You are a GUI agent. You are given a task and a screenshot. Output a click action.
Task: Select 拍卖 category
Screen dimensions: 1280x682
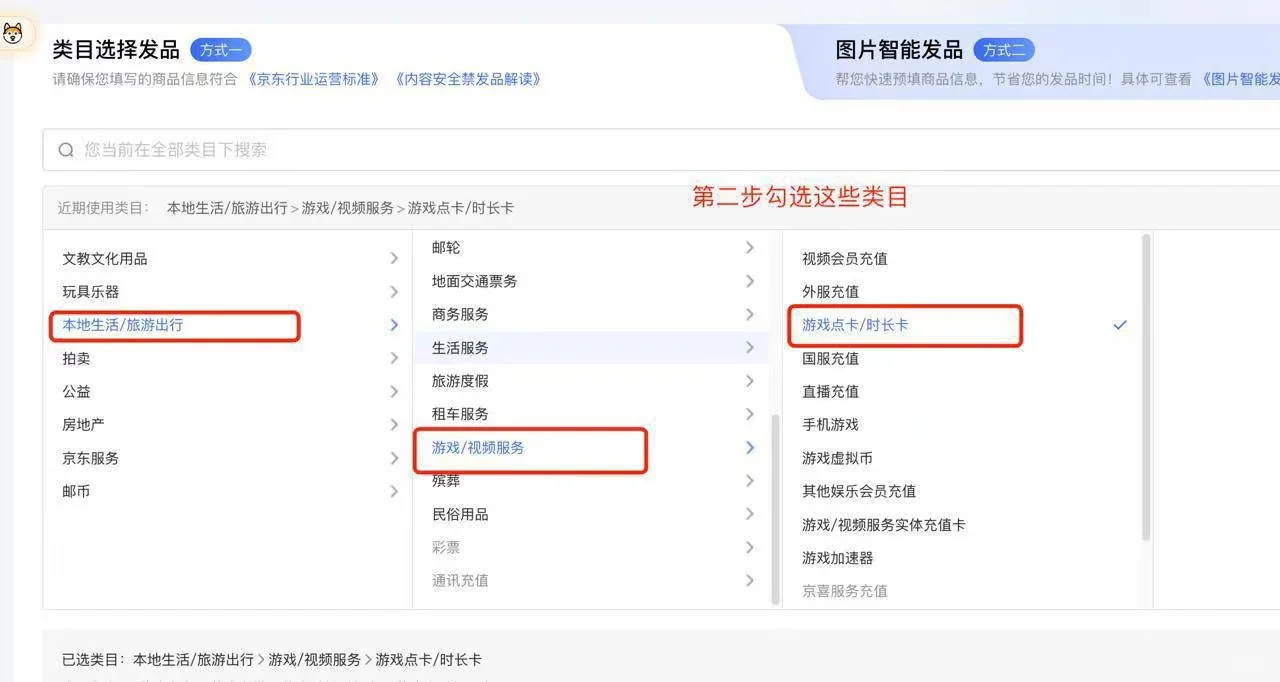tap(76, 358)
